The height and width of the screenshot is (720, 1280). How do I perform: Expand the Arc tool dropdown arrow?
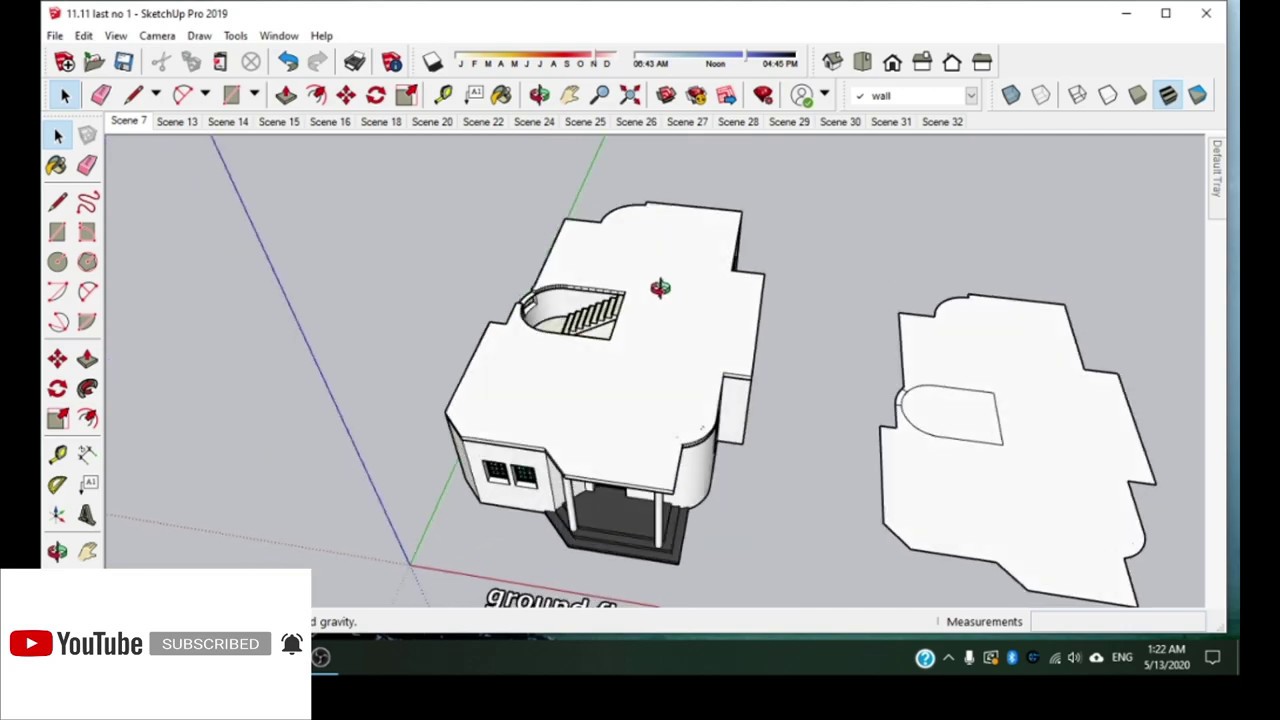(205, 94)
